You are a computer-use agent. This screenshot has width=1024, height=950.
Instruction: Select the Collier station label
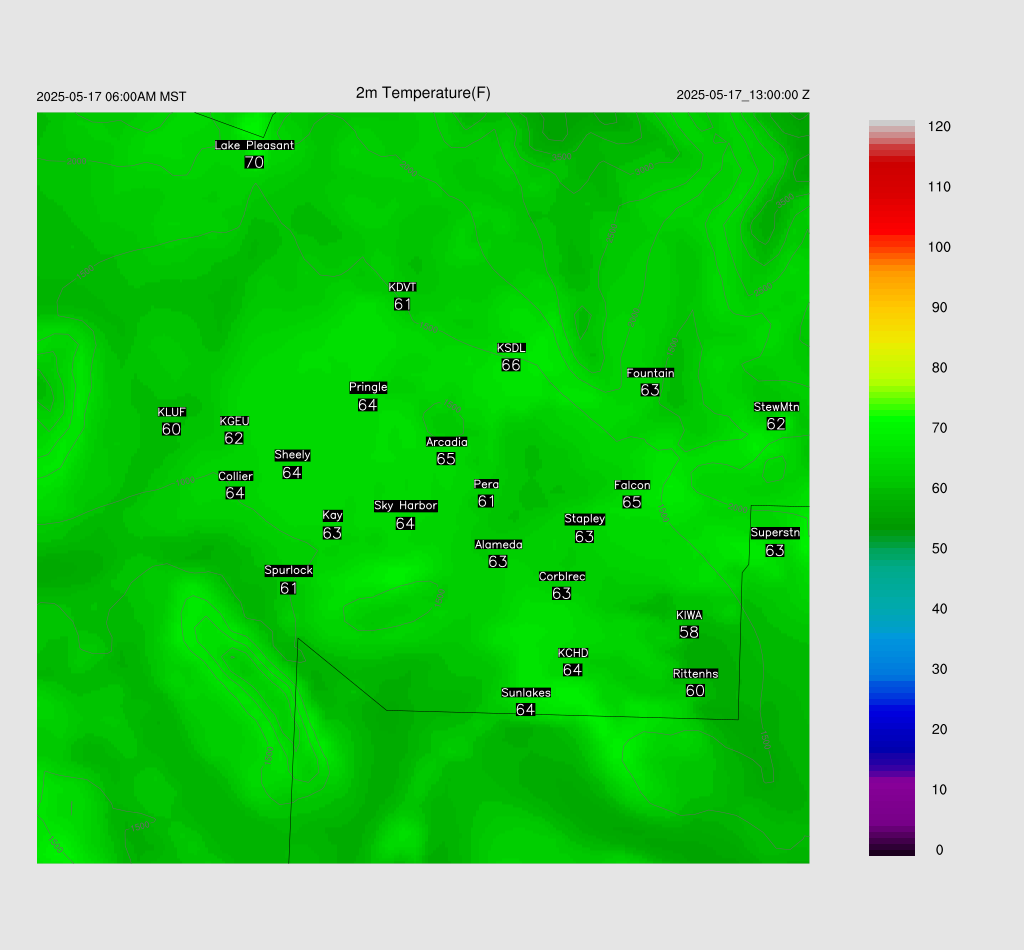click(236, 476)
